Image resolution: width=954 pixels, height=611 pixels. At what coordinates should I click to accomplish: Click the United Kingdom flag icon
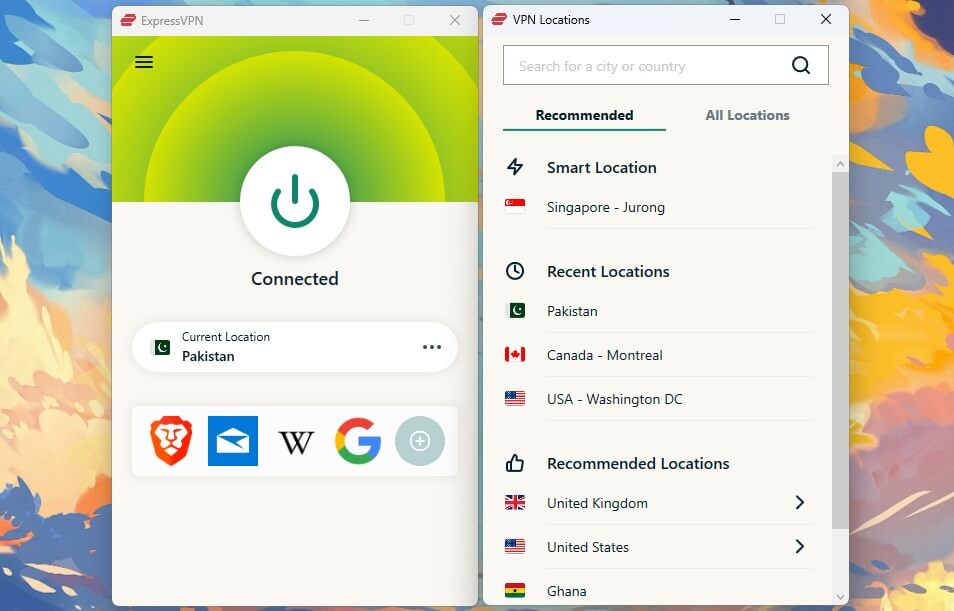click(515, 502)
